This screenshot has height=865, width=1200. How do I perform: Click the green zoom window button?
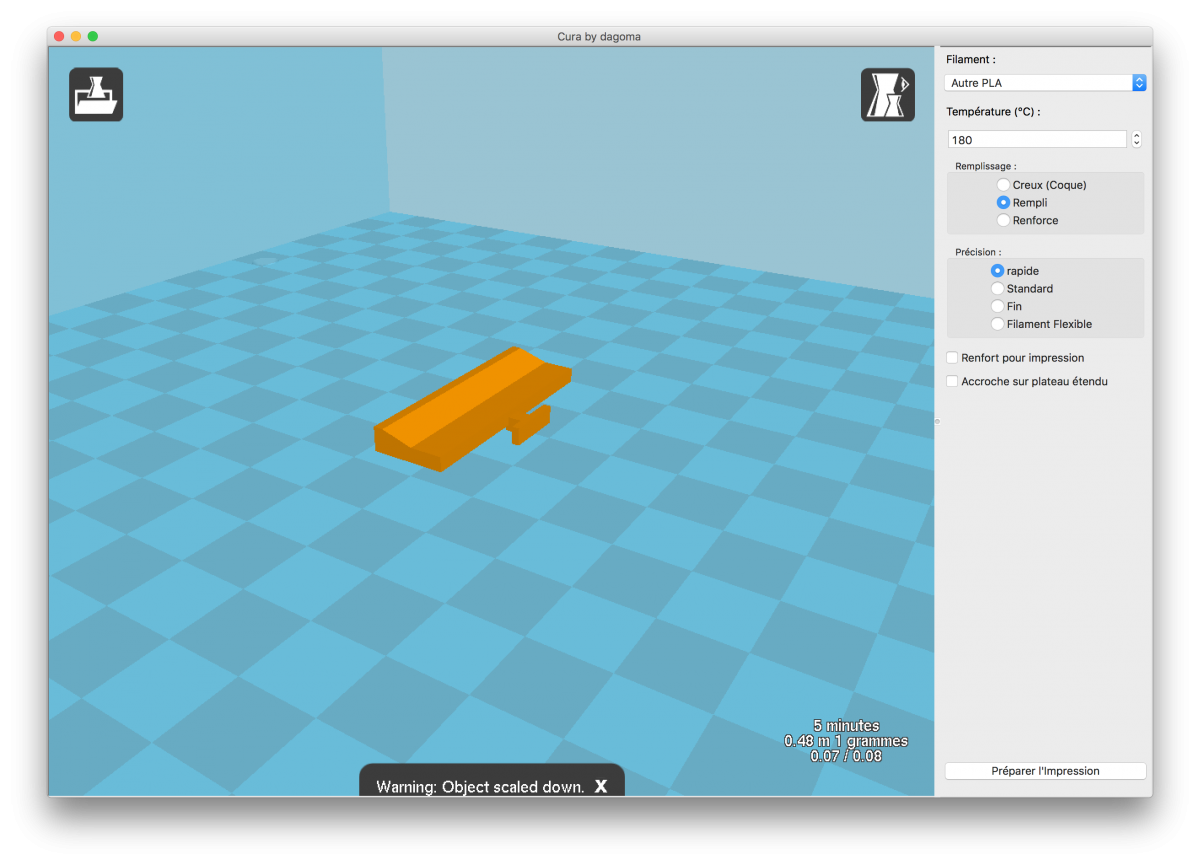tap(93, 36)
